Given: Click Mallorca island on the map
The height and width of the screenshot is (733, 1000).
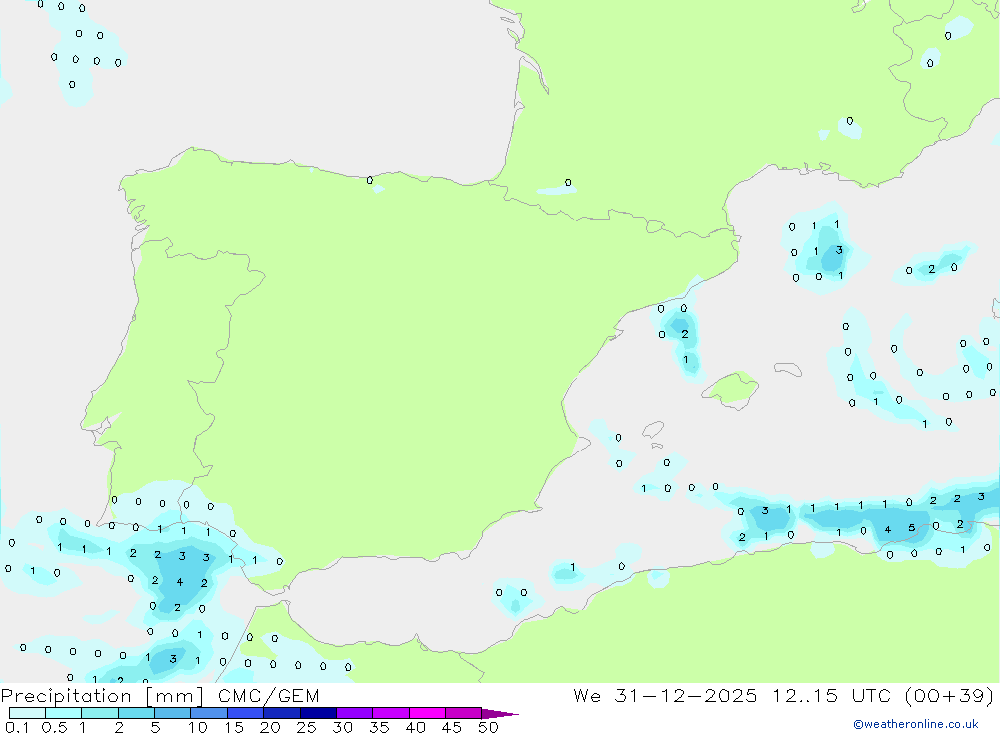Looking at the screenshot, I should [x=731, y=388].
